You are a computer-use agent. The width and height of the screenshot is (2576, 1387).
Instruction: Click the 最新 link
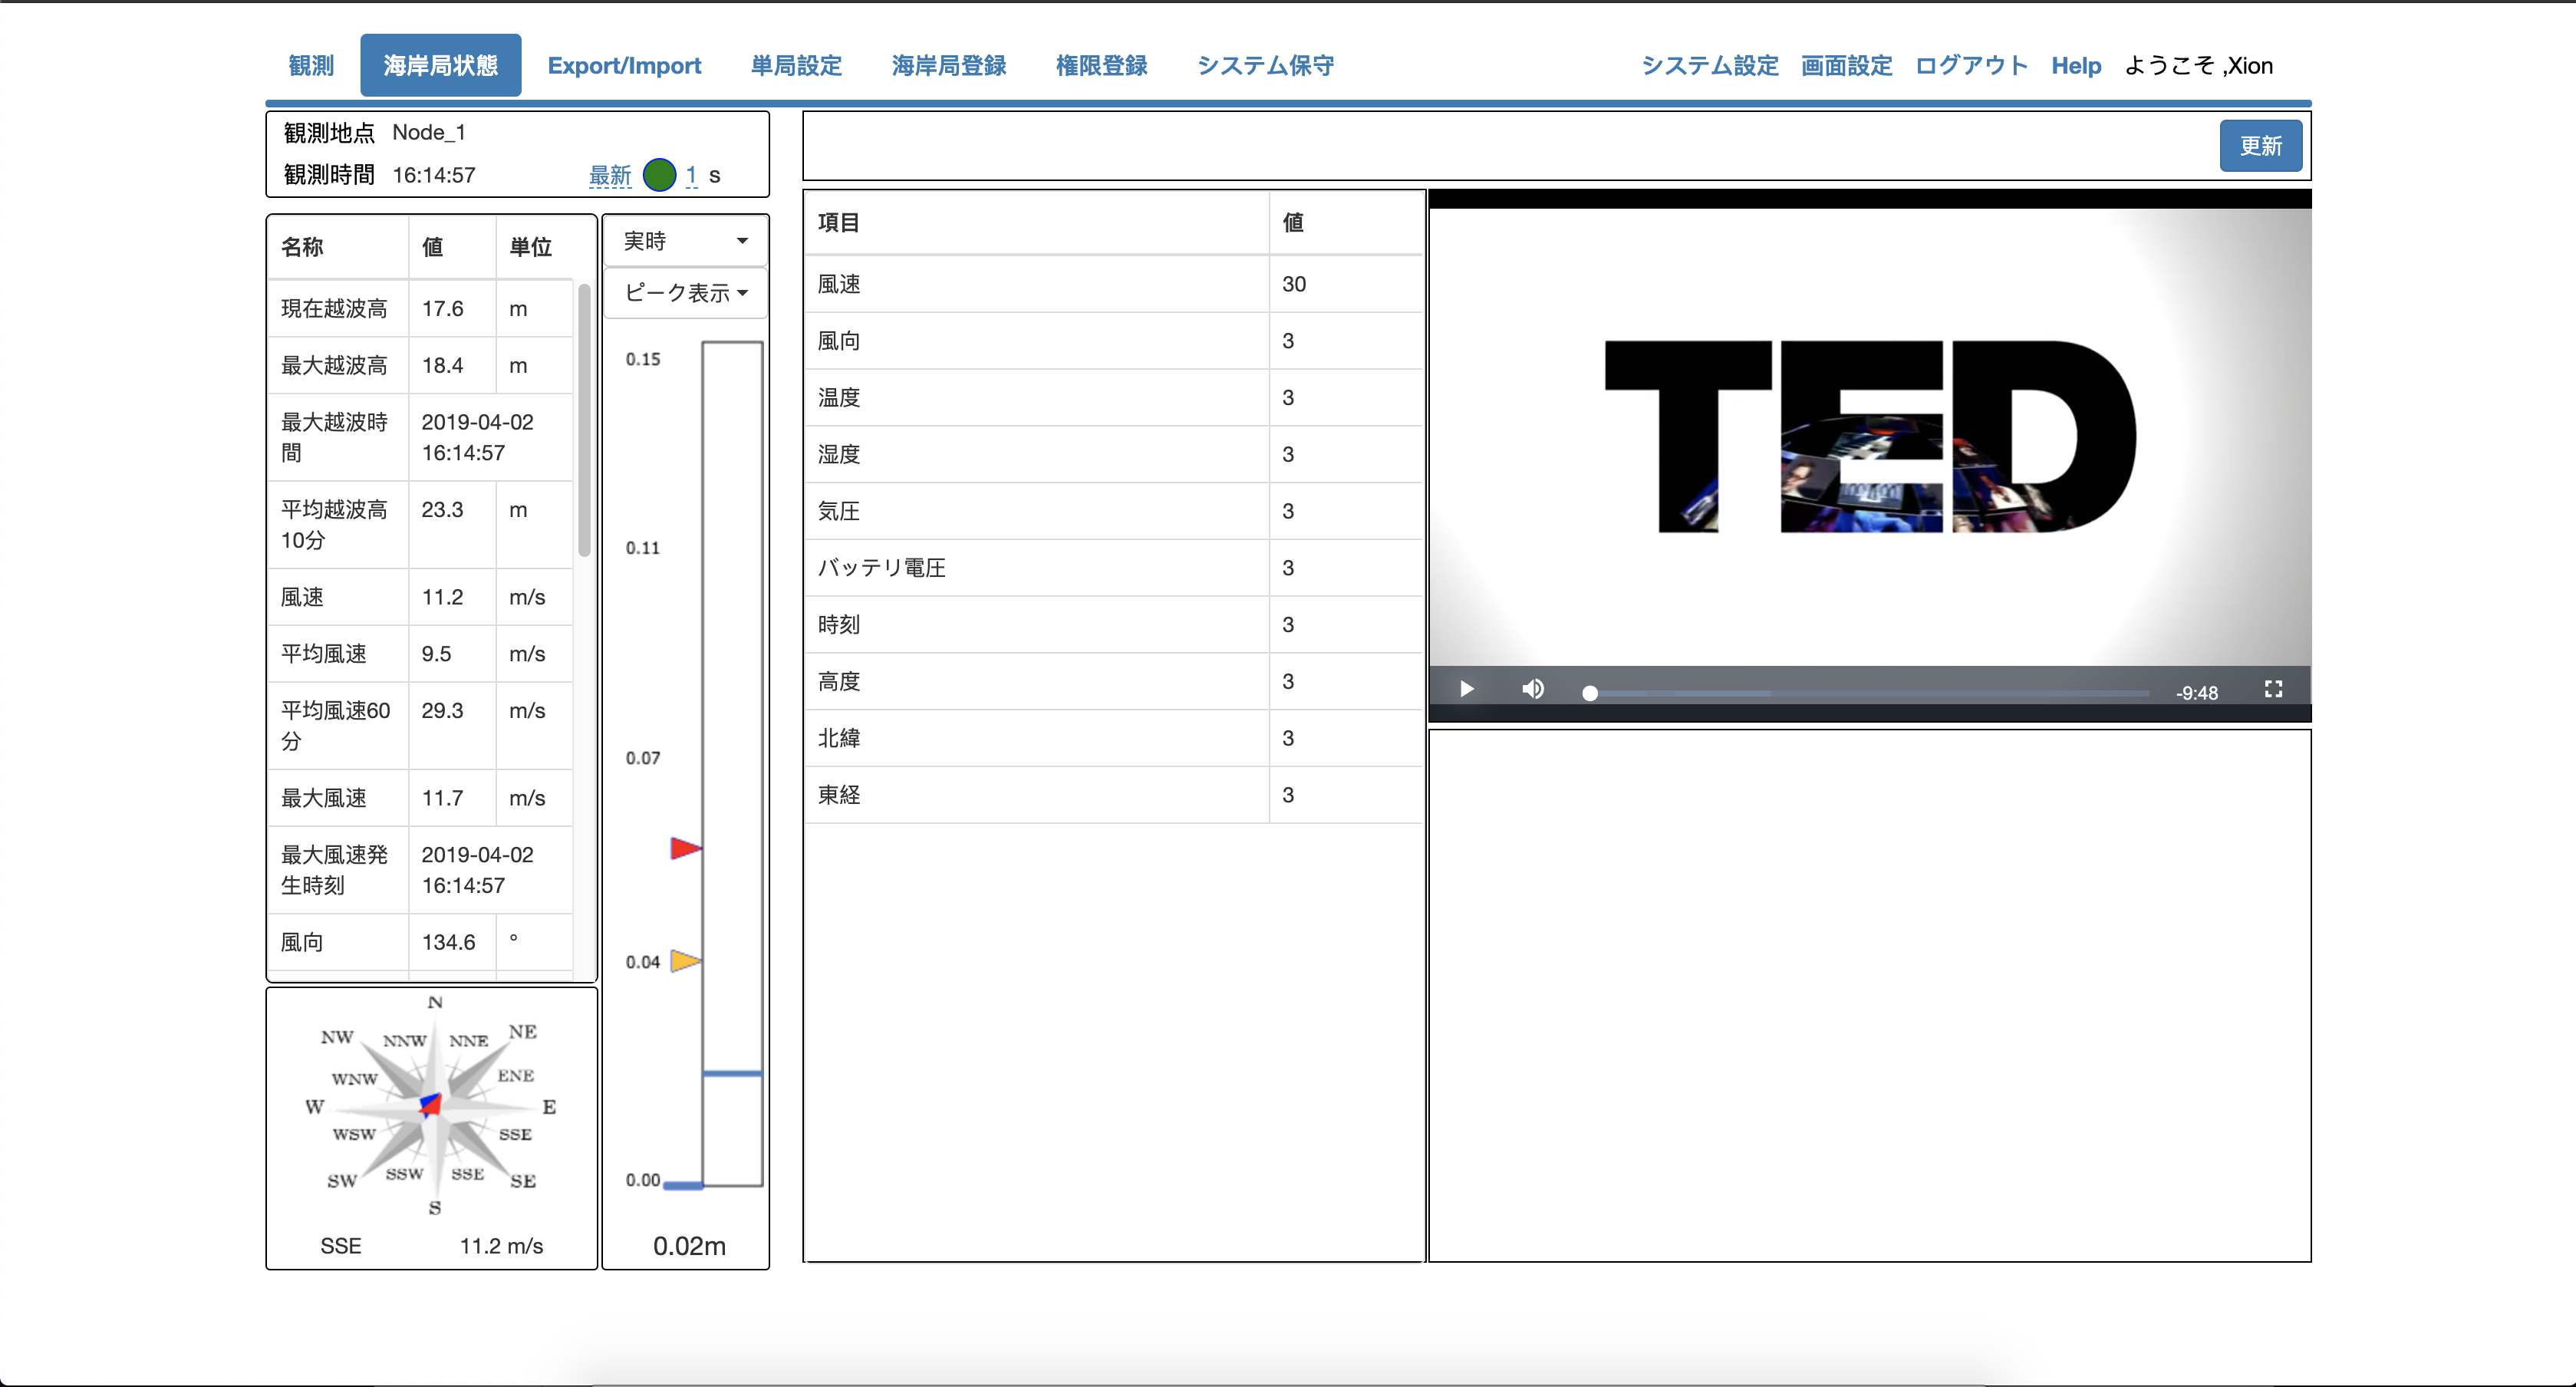click(610, 176)
